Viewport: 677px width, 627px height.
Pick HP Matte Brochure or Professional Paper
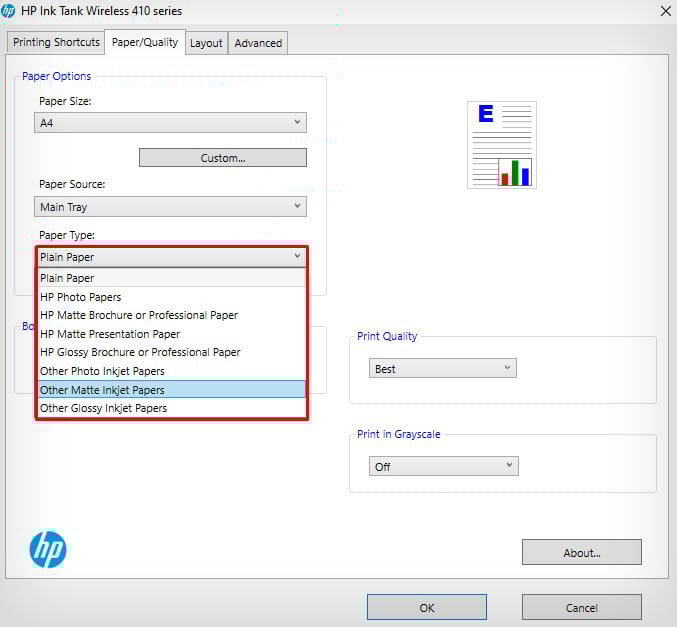click(171, 315)
